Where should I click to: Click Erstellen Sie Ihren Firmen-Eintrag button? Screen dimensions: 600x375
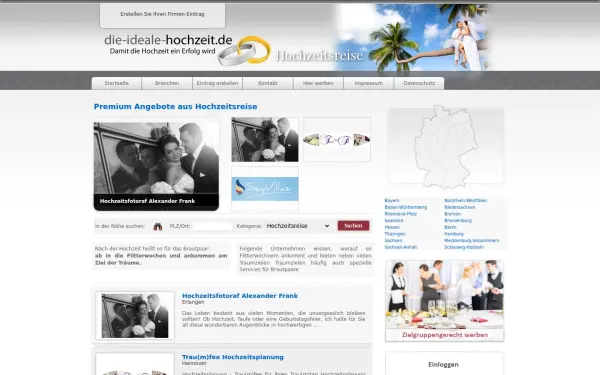coord(162,15)
